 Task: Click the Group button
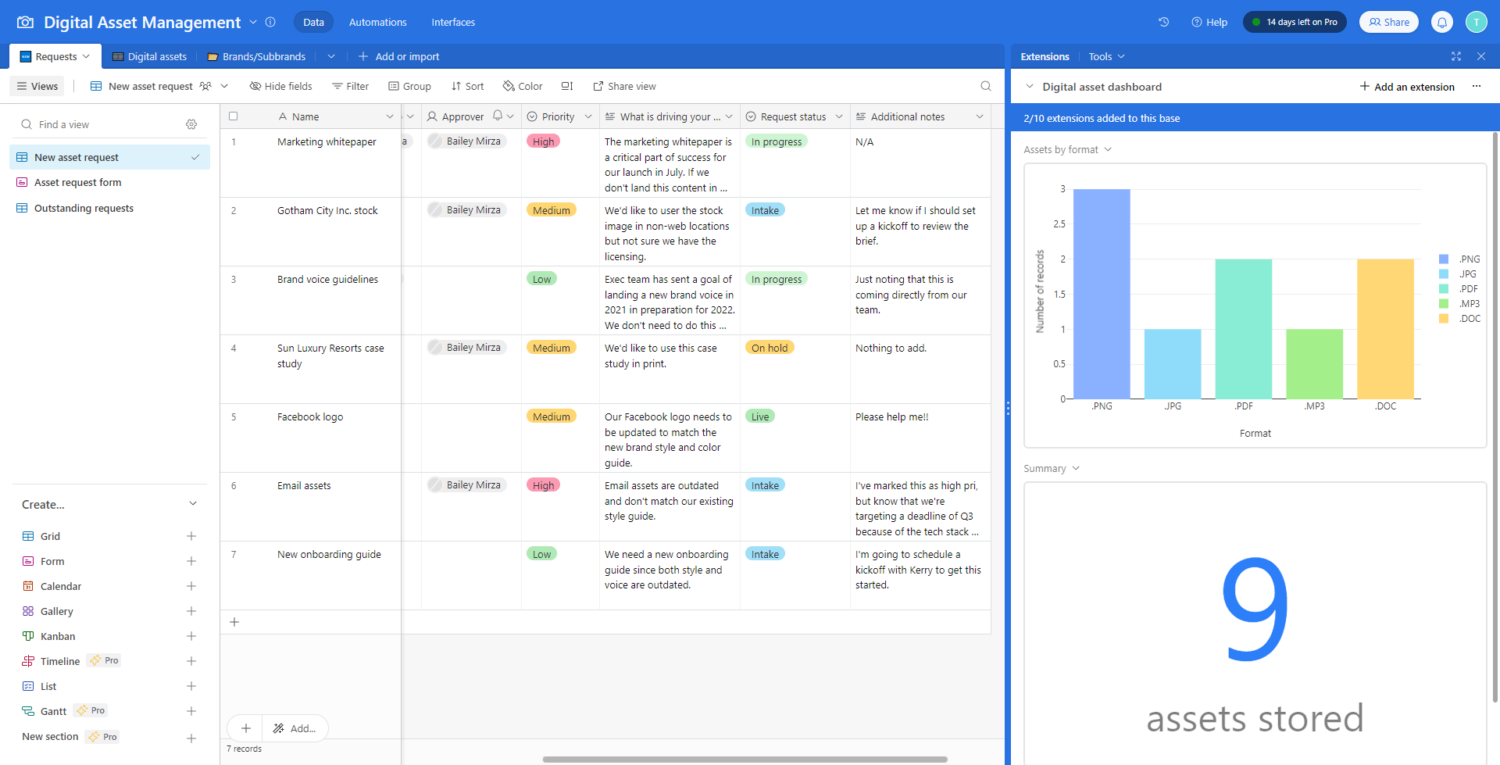coord(410,86)
